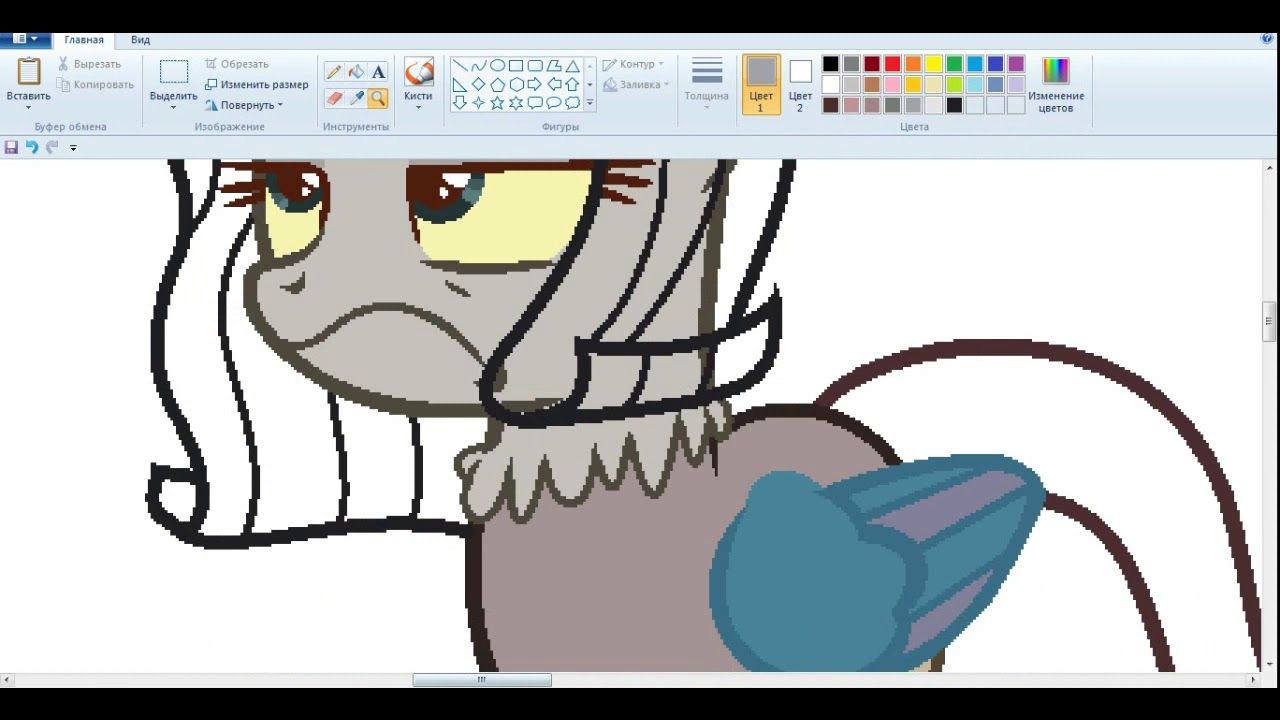Choose the curve shape
This screenshot has height=720, width=1280.
coord(478,66)
